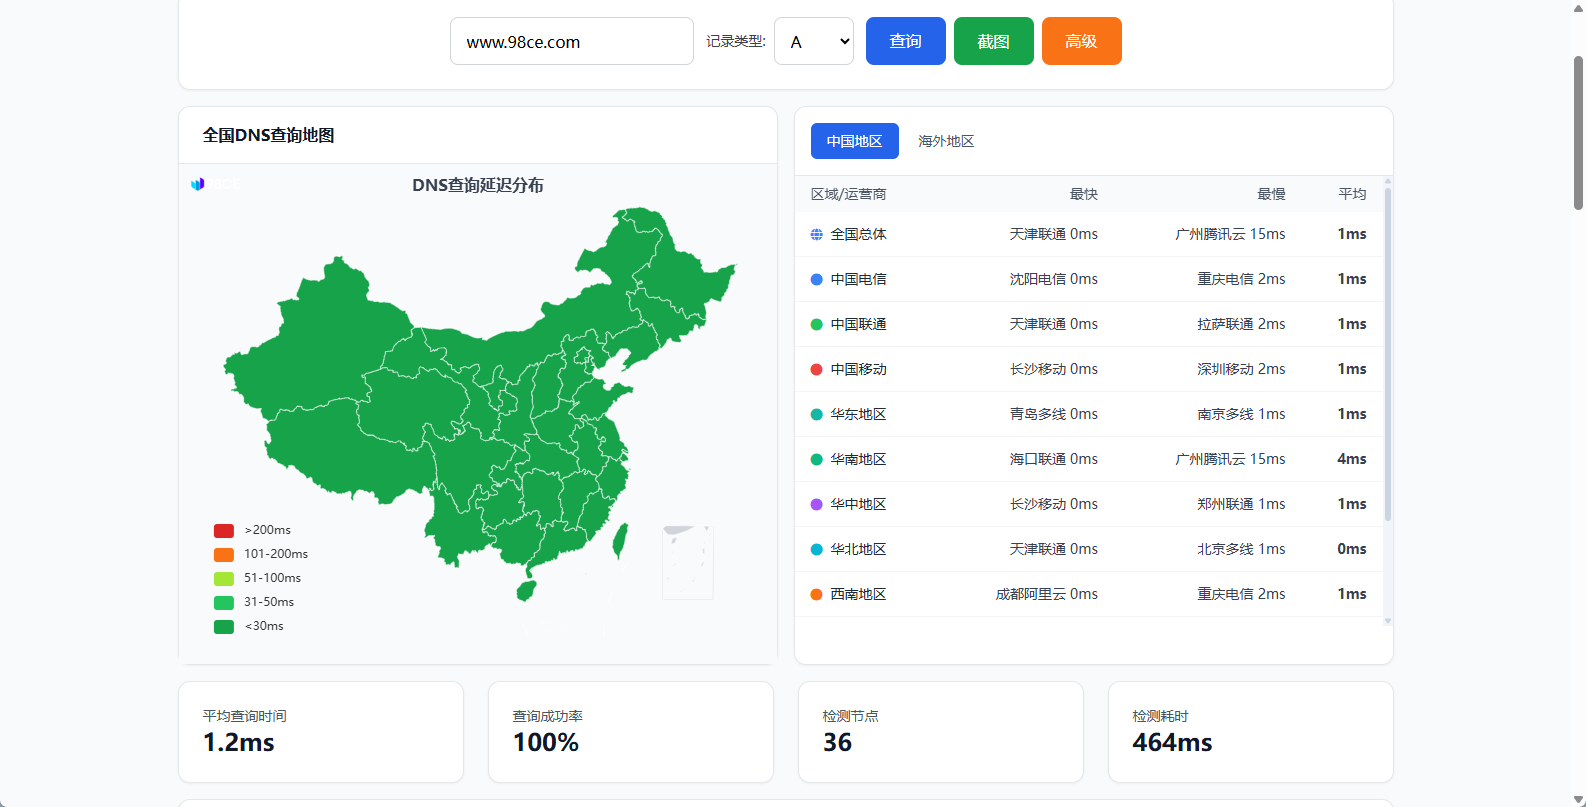Toggle the red >200ms legend swatch
1586x807 pixels.
tap(224, 530)
